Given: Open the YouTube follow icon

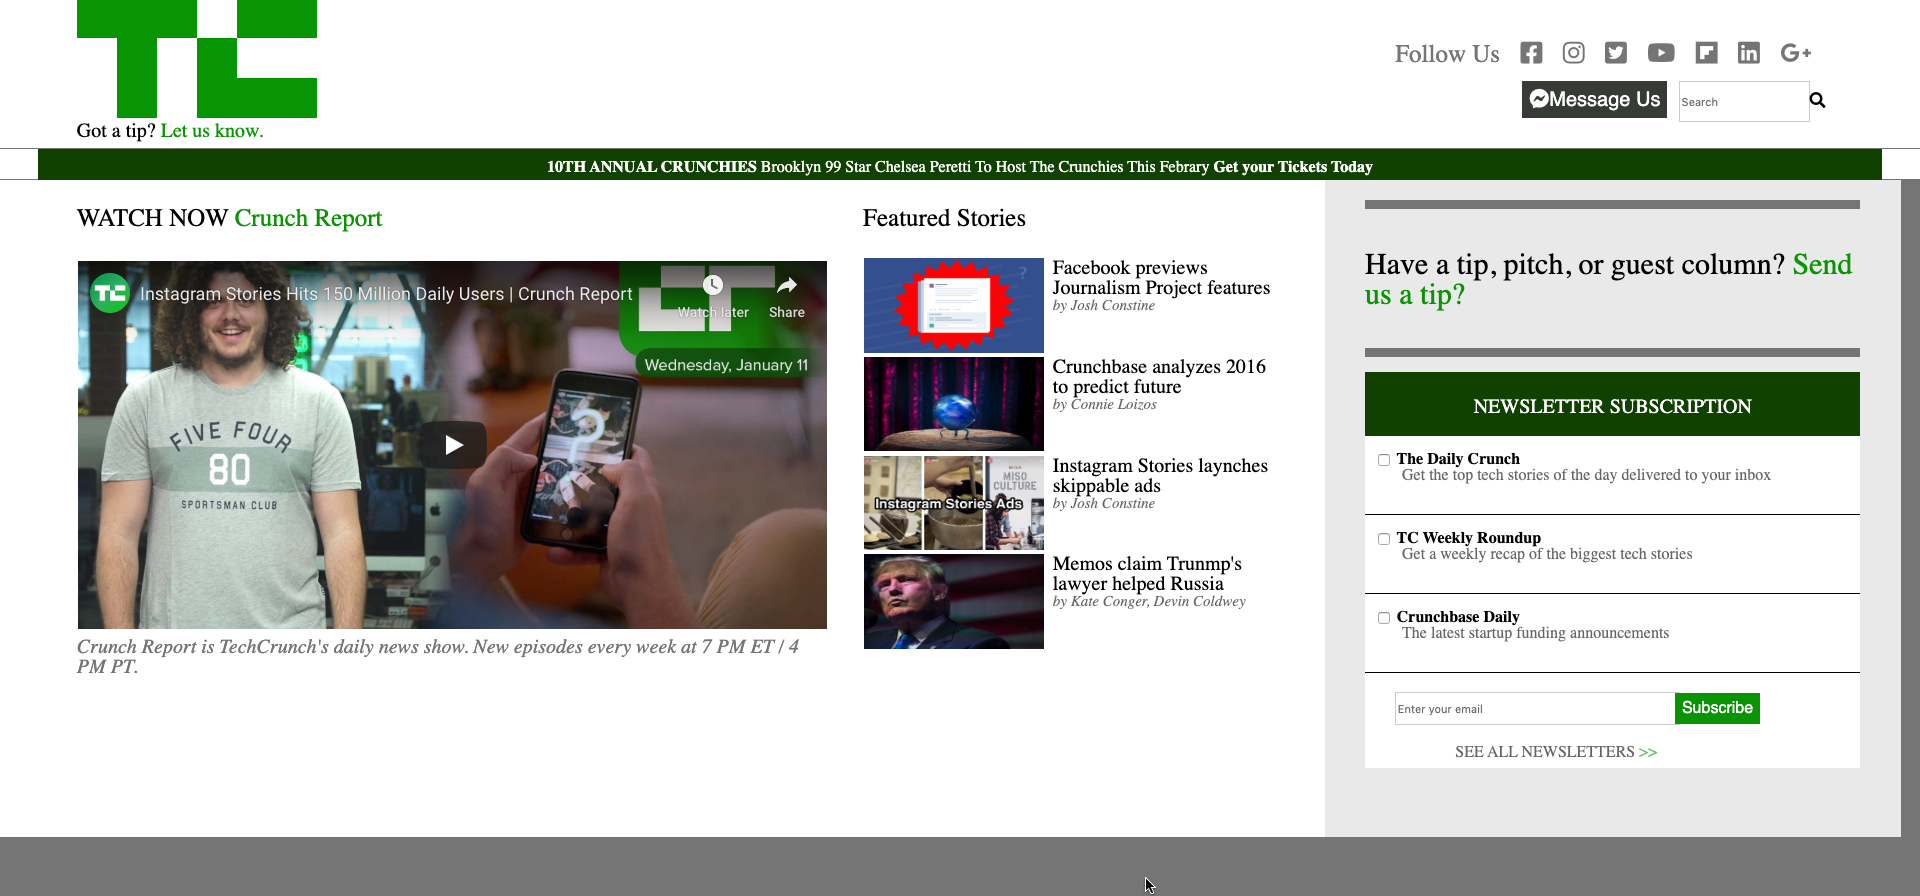Looking at the screenshot, I should [1661, 53].
